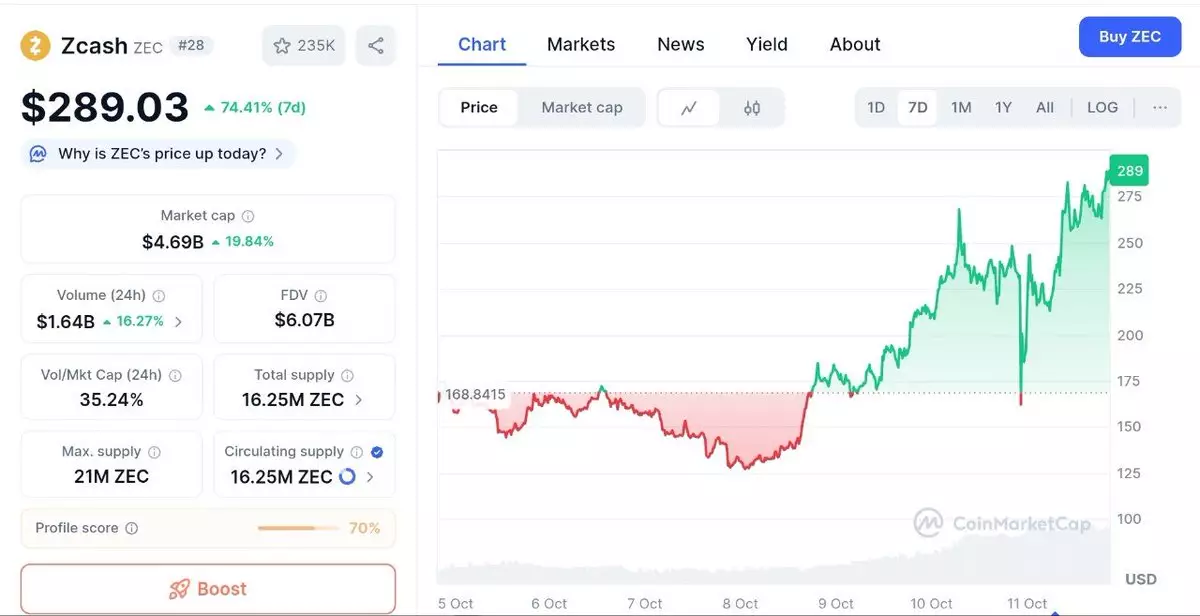
Task: Switch to the News tab
Action: (680, 45)
